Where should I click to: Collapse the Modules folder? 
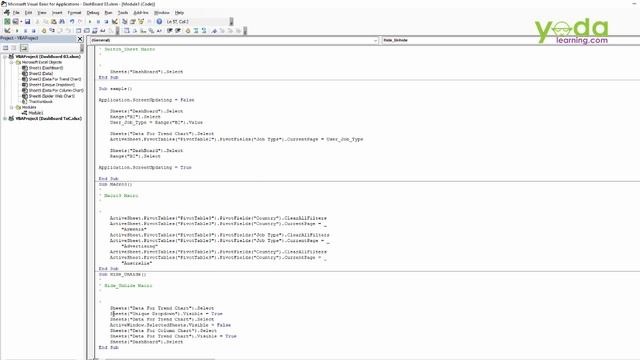point(11,107)
